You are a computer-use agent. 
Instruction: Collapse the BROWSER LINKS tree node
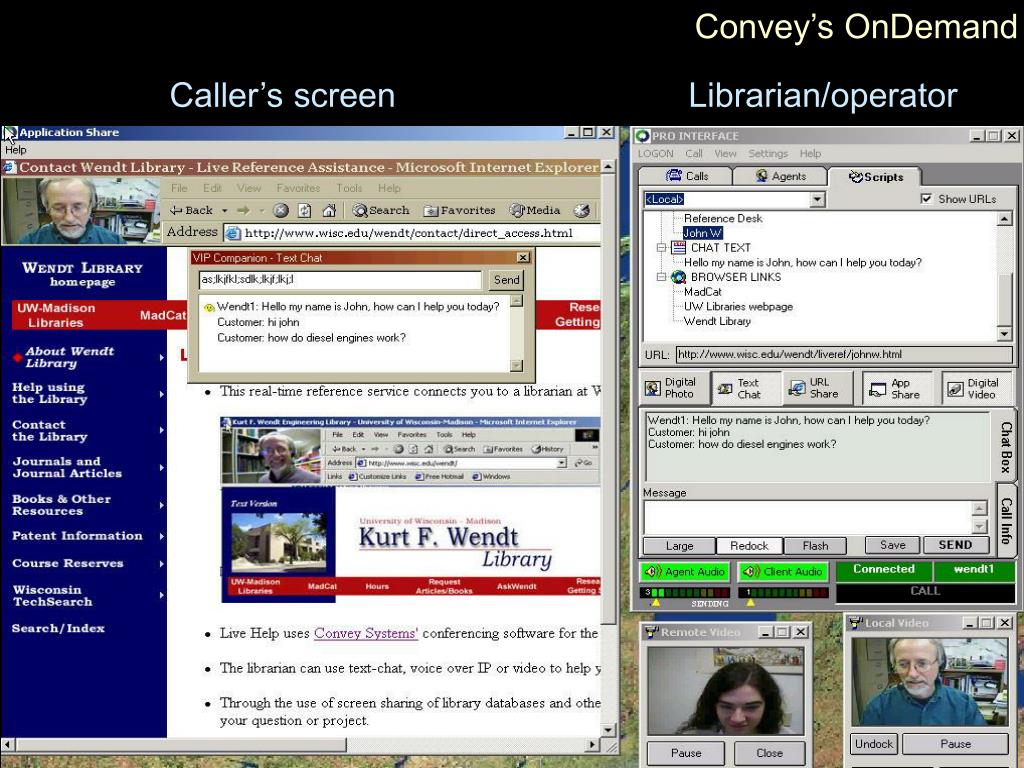tap(661, 277)
